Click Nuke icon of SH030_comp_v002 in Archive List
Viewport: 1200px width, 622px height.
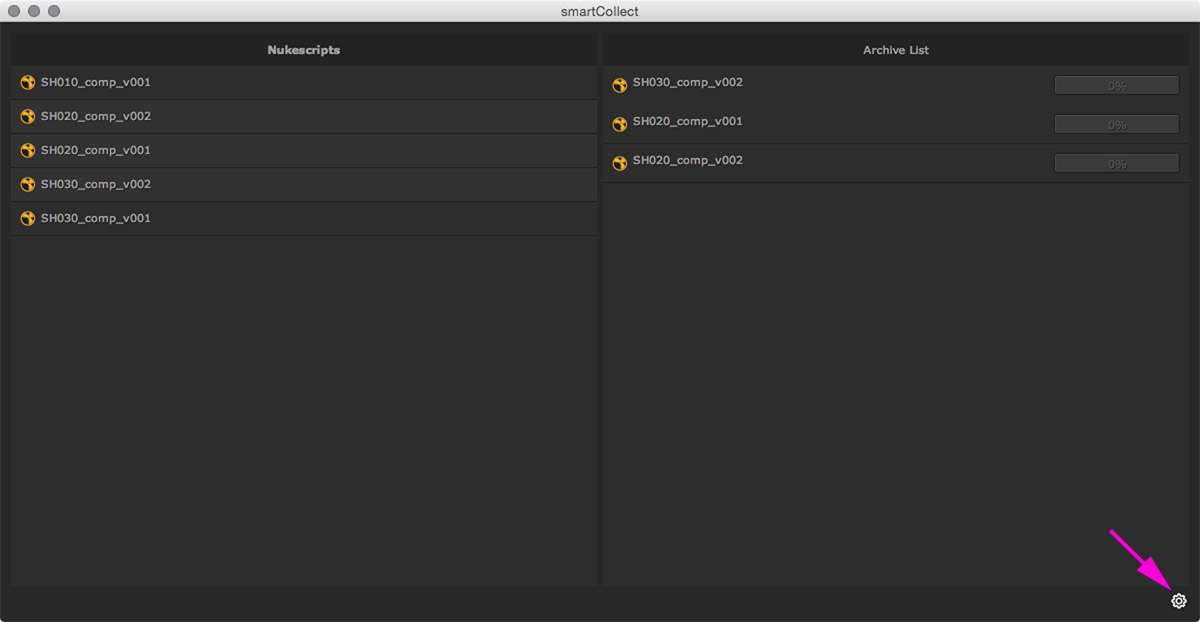tap(620, 85)
